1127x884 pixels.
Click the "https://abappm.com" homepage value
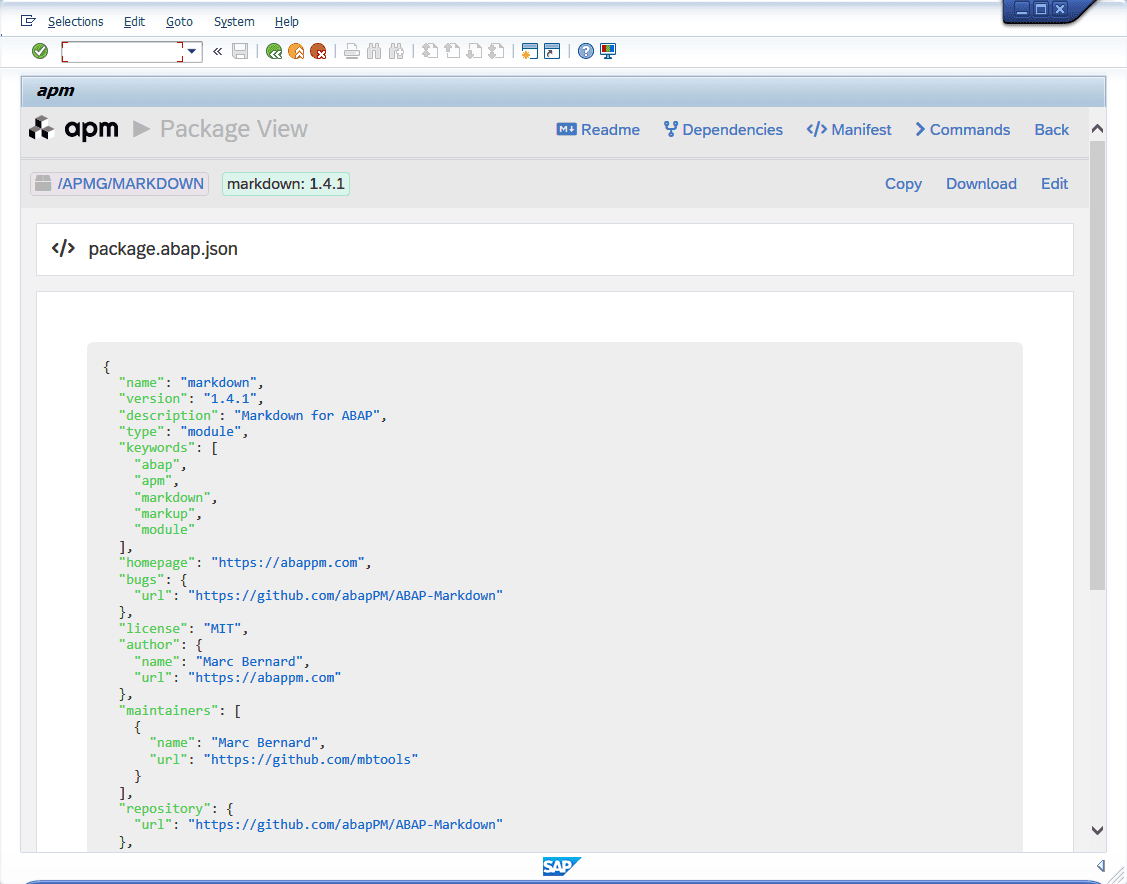pyautogui.click(x=288, y=563)
